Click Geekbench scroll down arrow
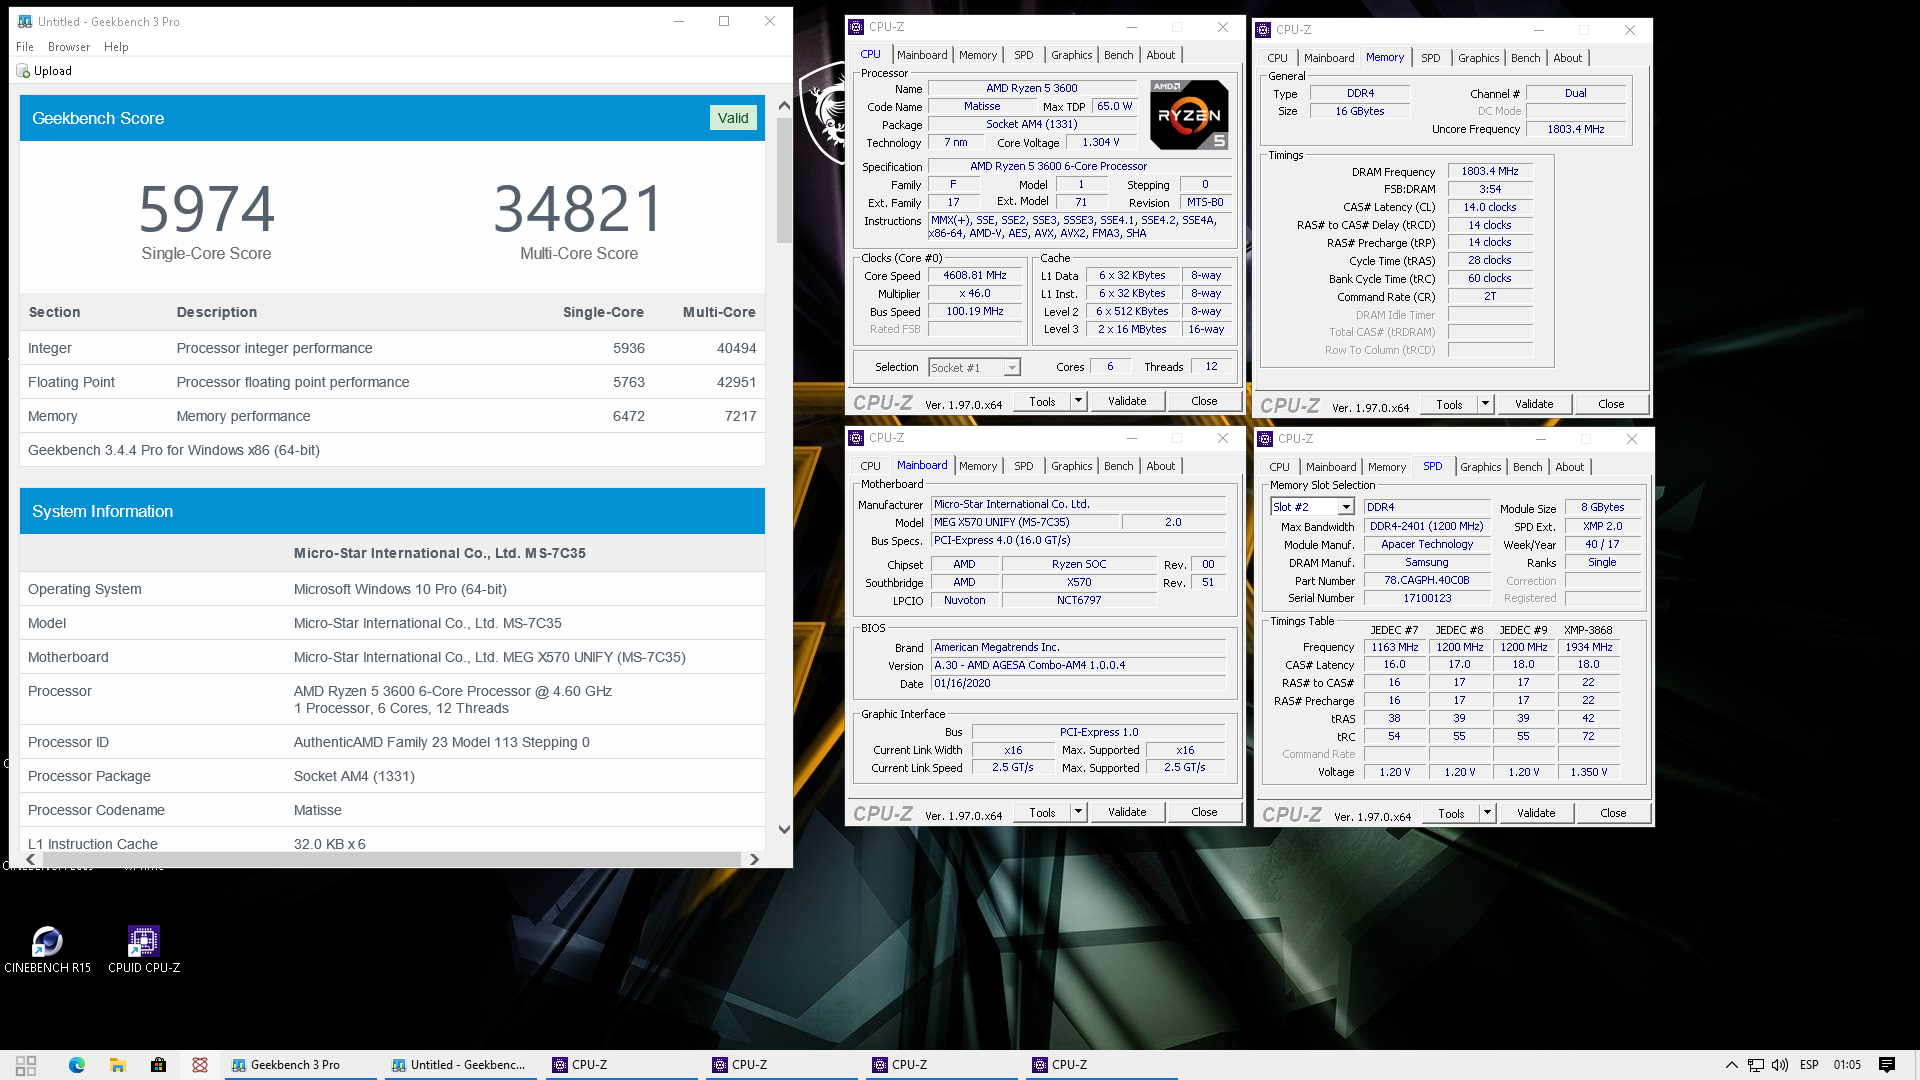The height and width of the screenshot is (1080, 1920). pos(784,829)
